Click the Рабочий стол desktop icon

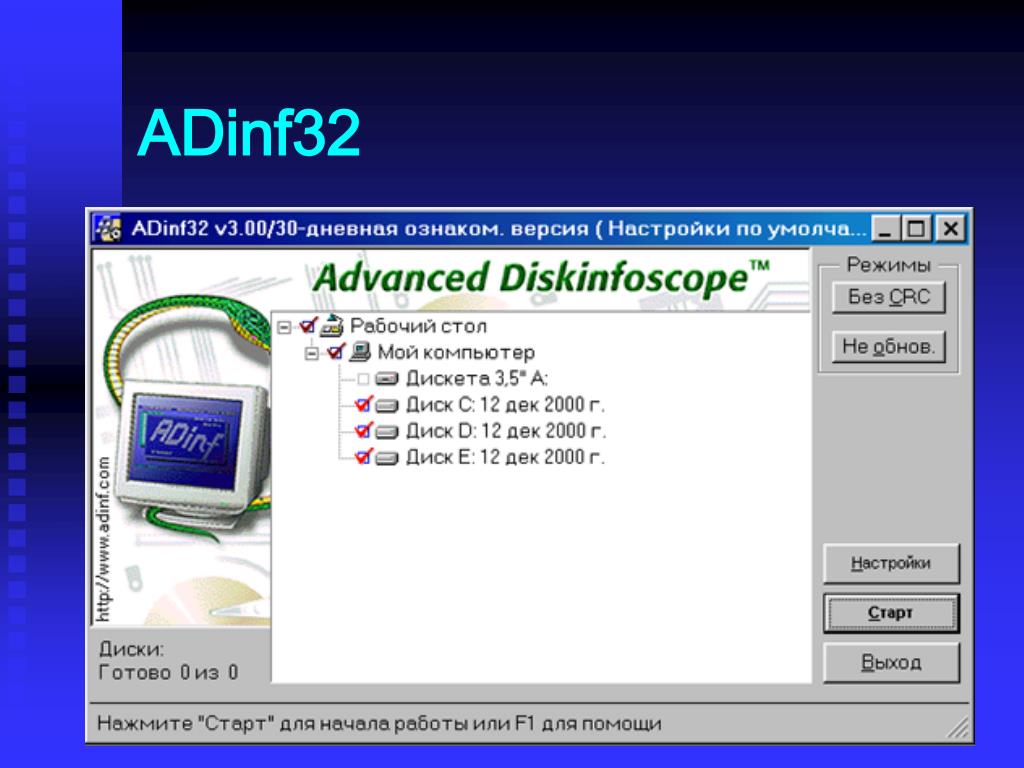coord(332,325)
